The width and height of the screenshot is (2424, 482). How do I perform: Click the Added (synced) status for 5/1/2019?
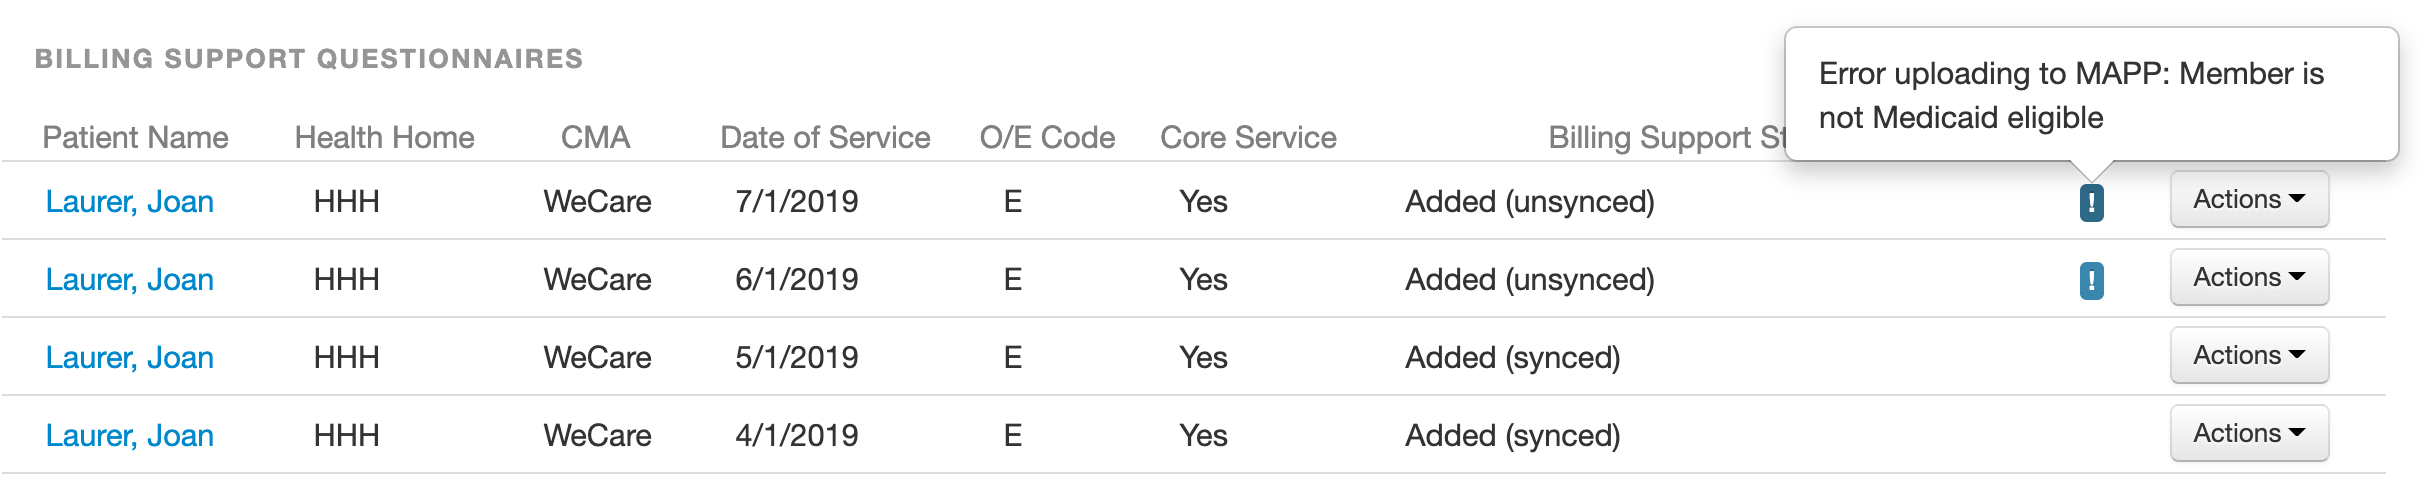pos(1513,358)
